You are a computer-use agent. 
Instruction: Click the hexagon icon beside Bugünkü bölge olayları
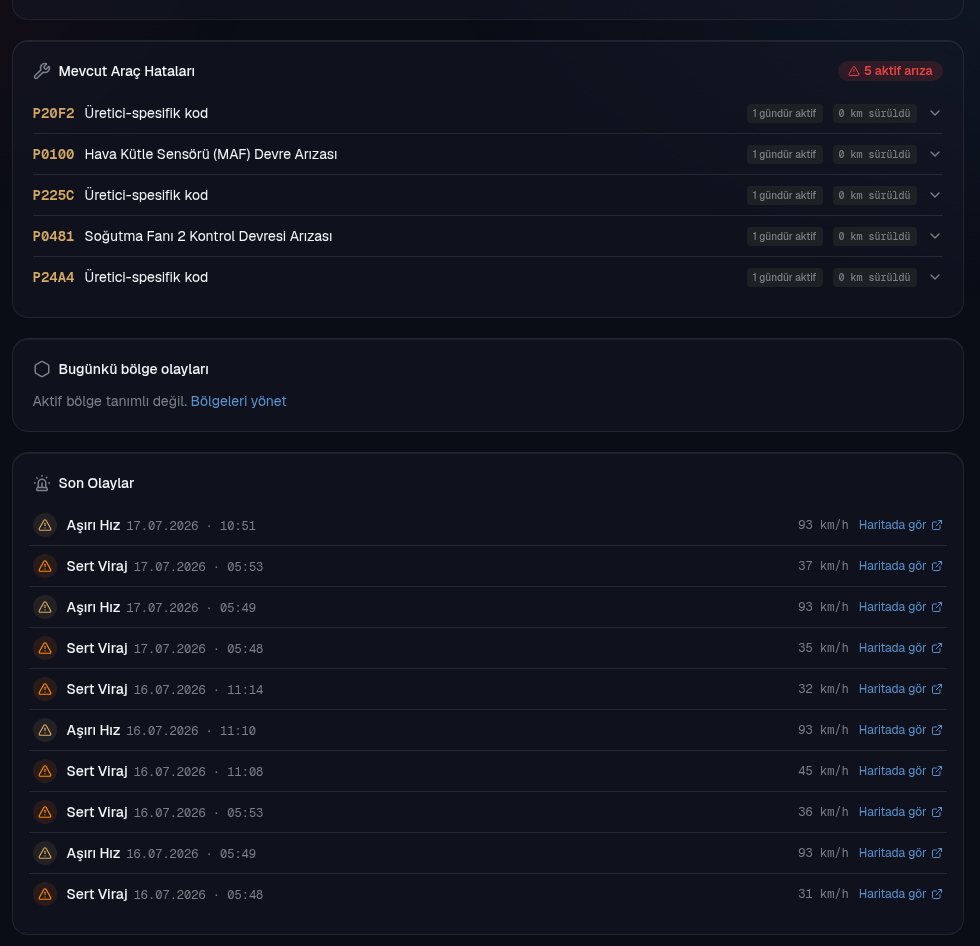click(42, 369)
